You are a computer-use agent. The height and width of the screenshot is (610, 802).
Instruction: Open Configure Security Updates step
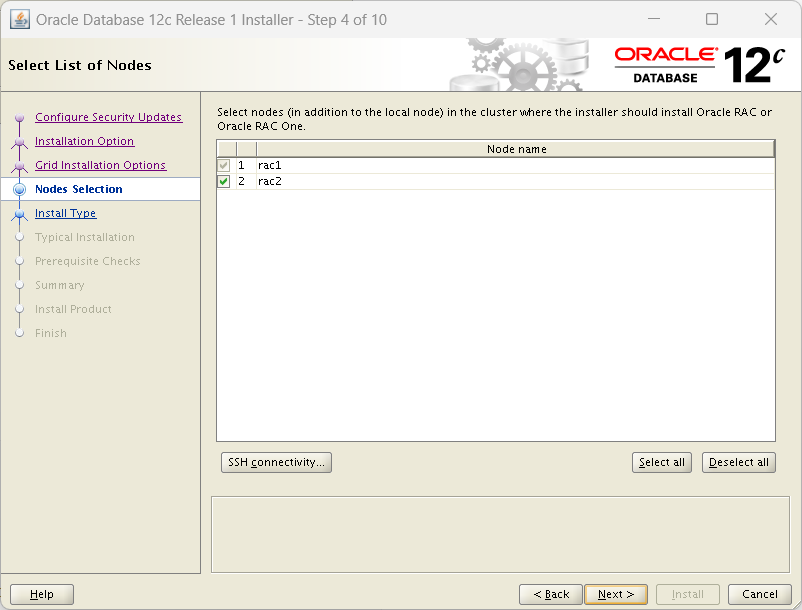pos(108,117)
